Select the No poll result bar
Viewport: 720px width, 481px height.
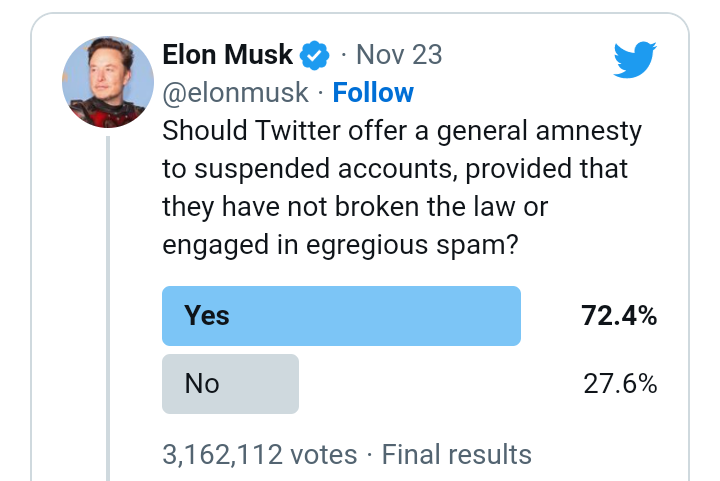(x=230, y=384)
